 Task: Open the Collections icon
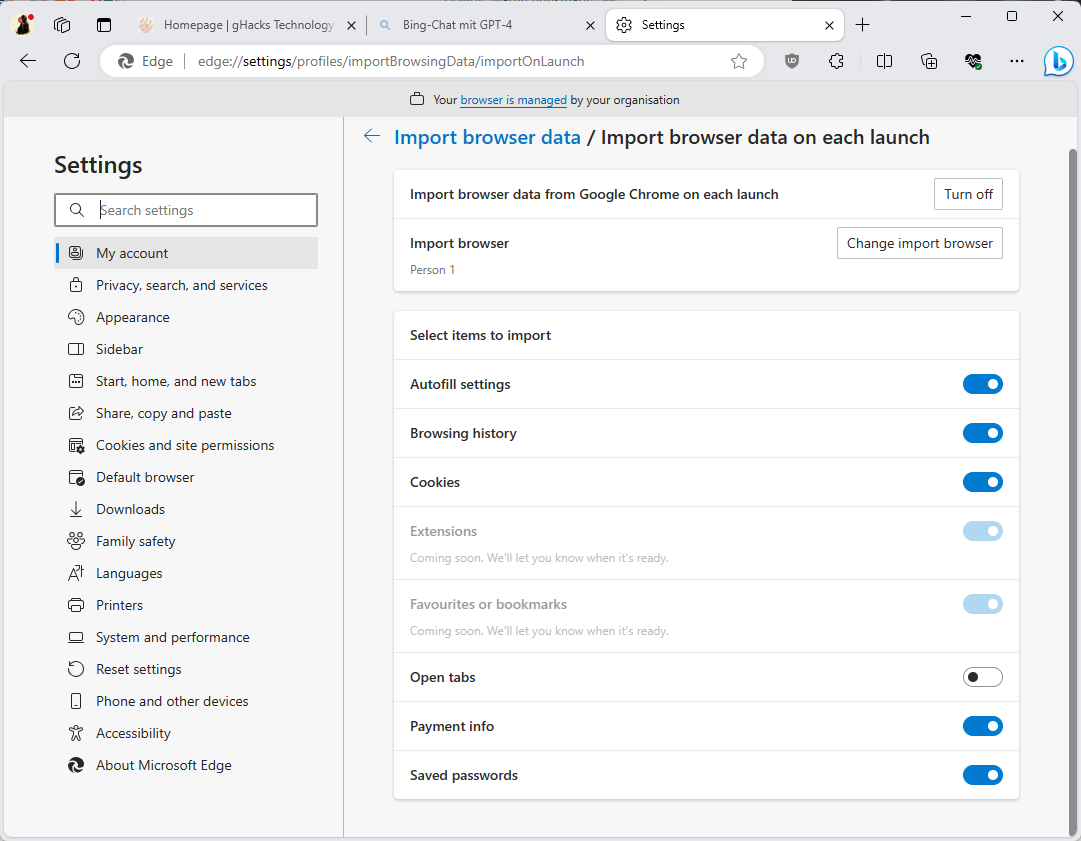pos(929,61)
